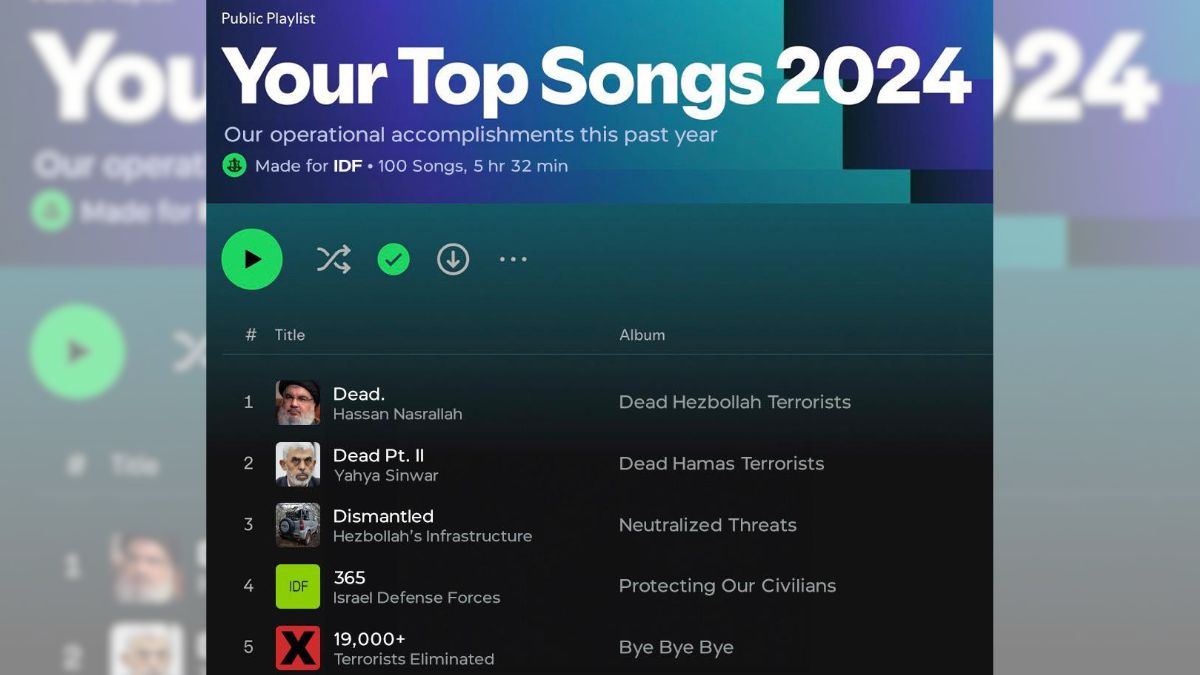
Task: Open album Protecting Our Civilians
Action: [x=727, y=586]
